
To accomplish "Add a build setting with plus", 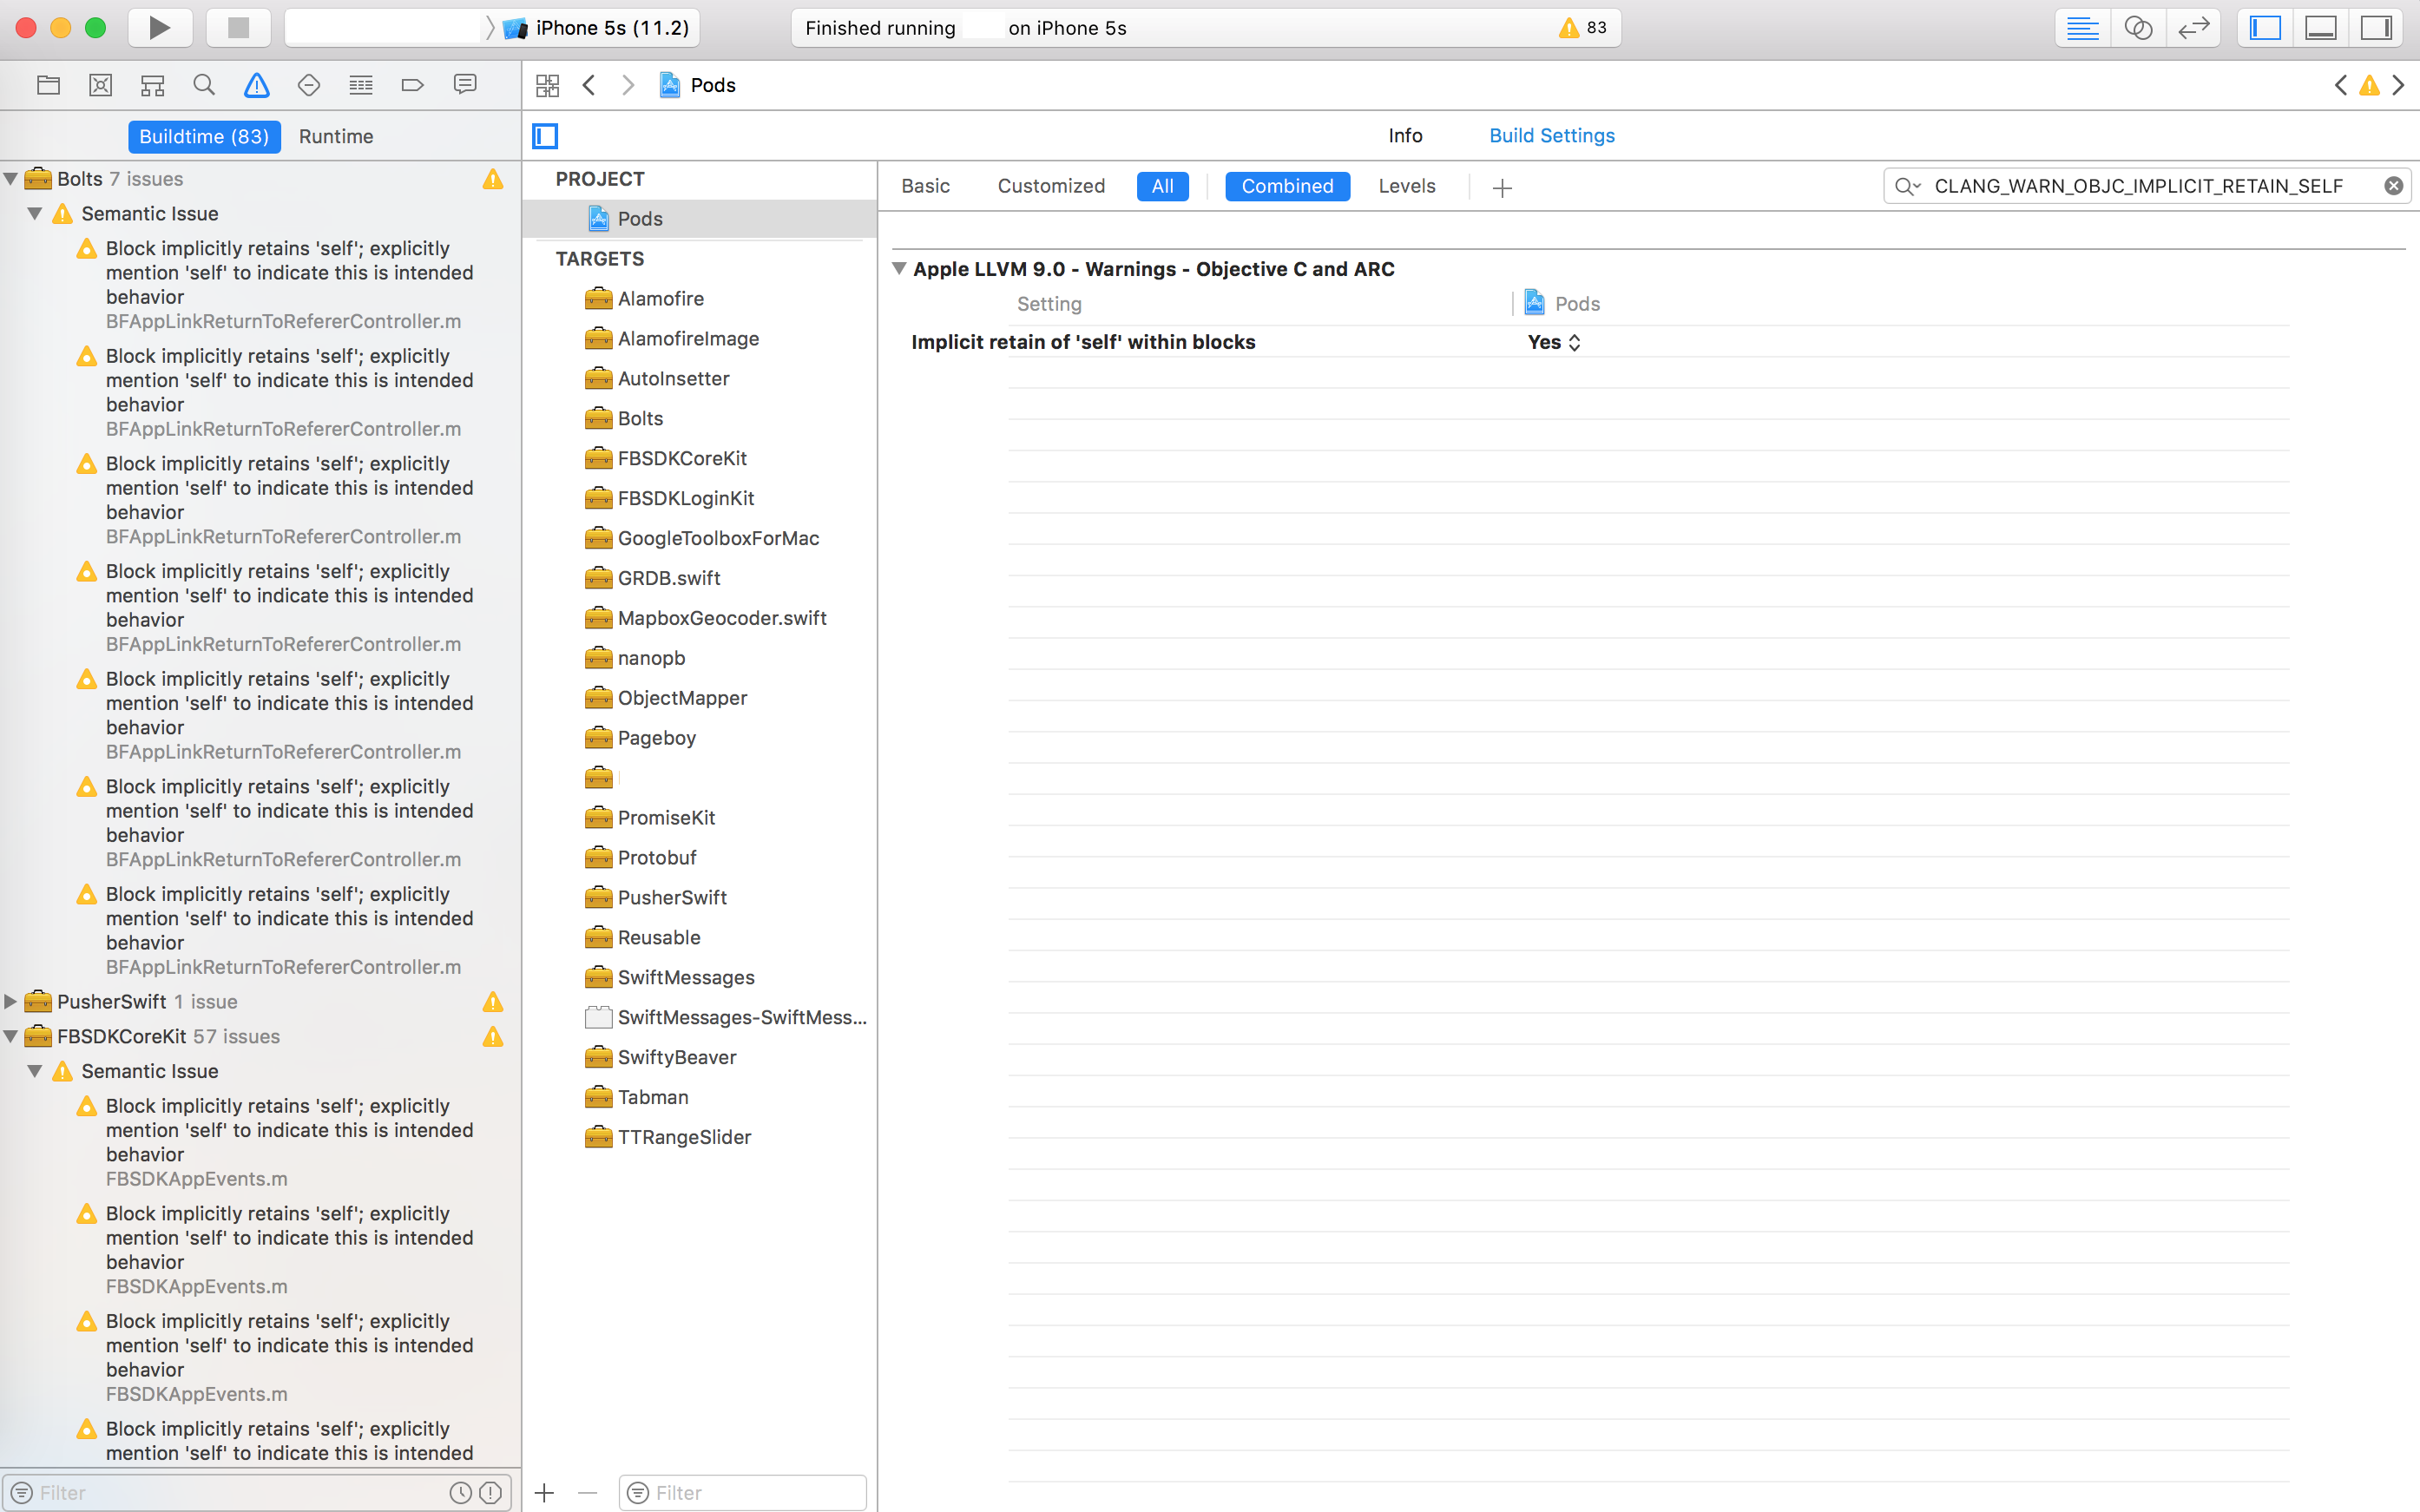I will tap(1502, 187).
